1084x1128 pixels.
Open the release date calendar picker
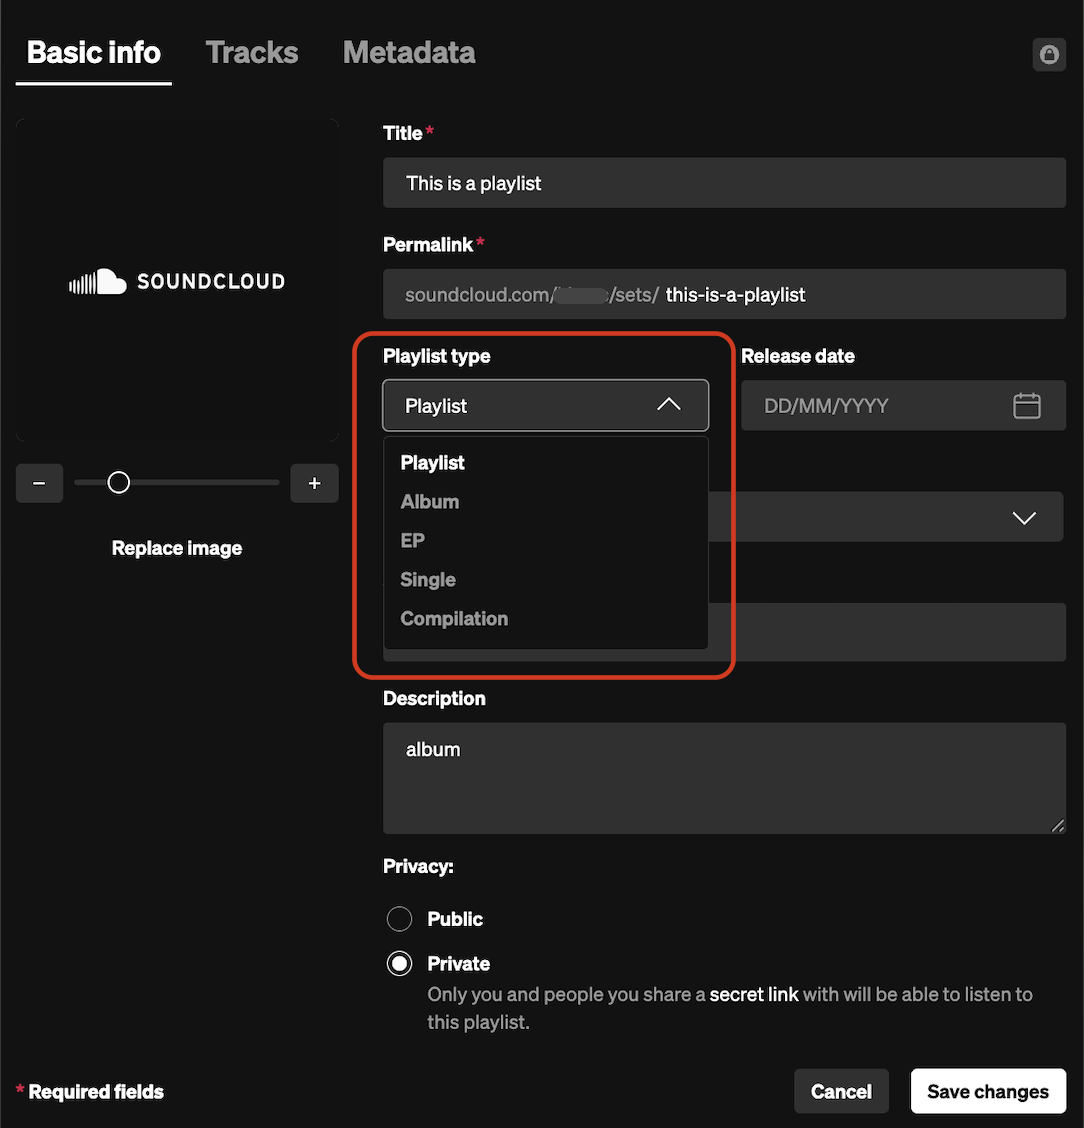[1026, 406]
